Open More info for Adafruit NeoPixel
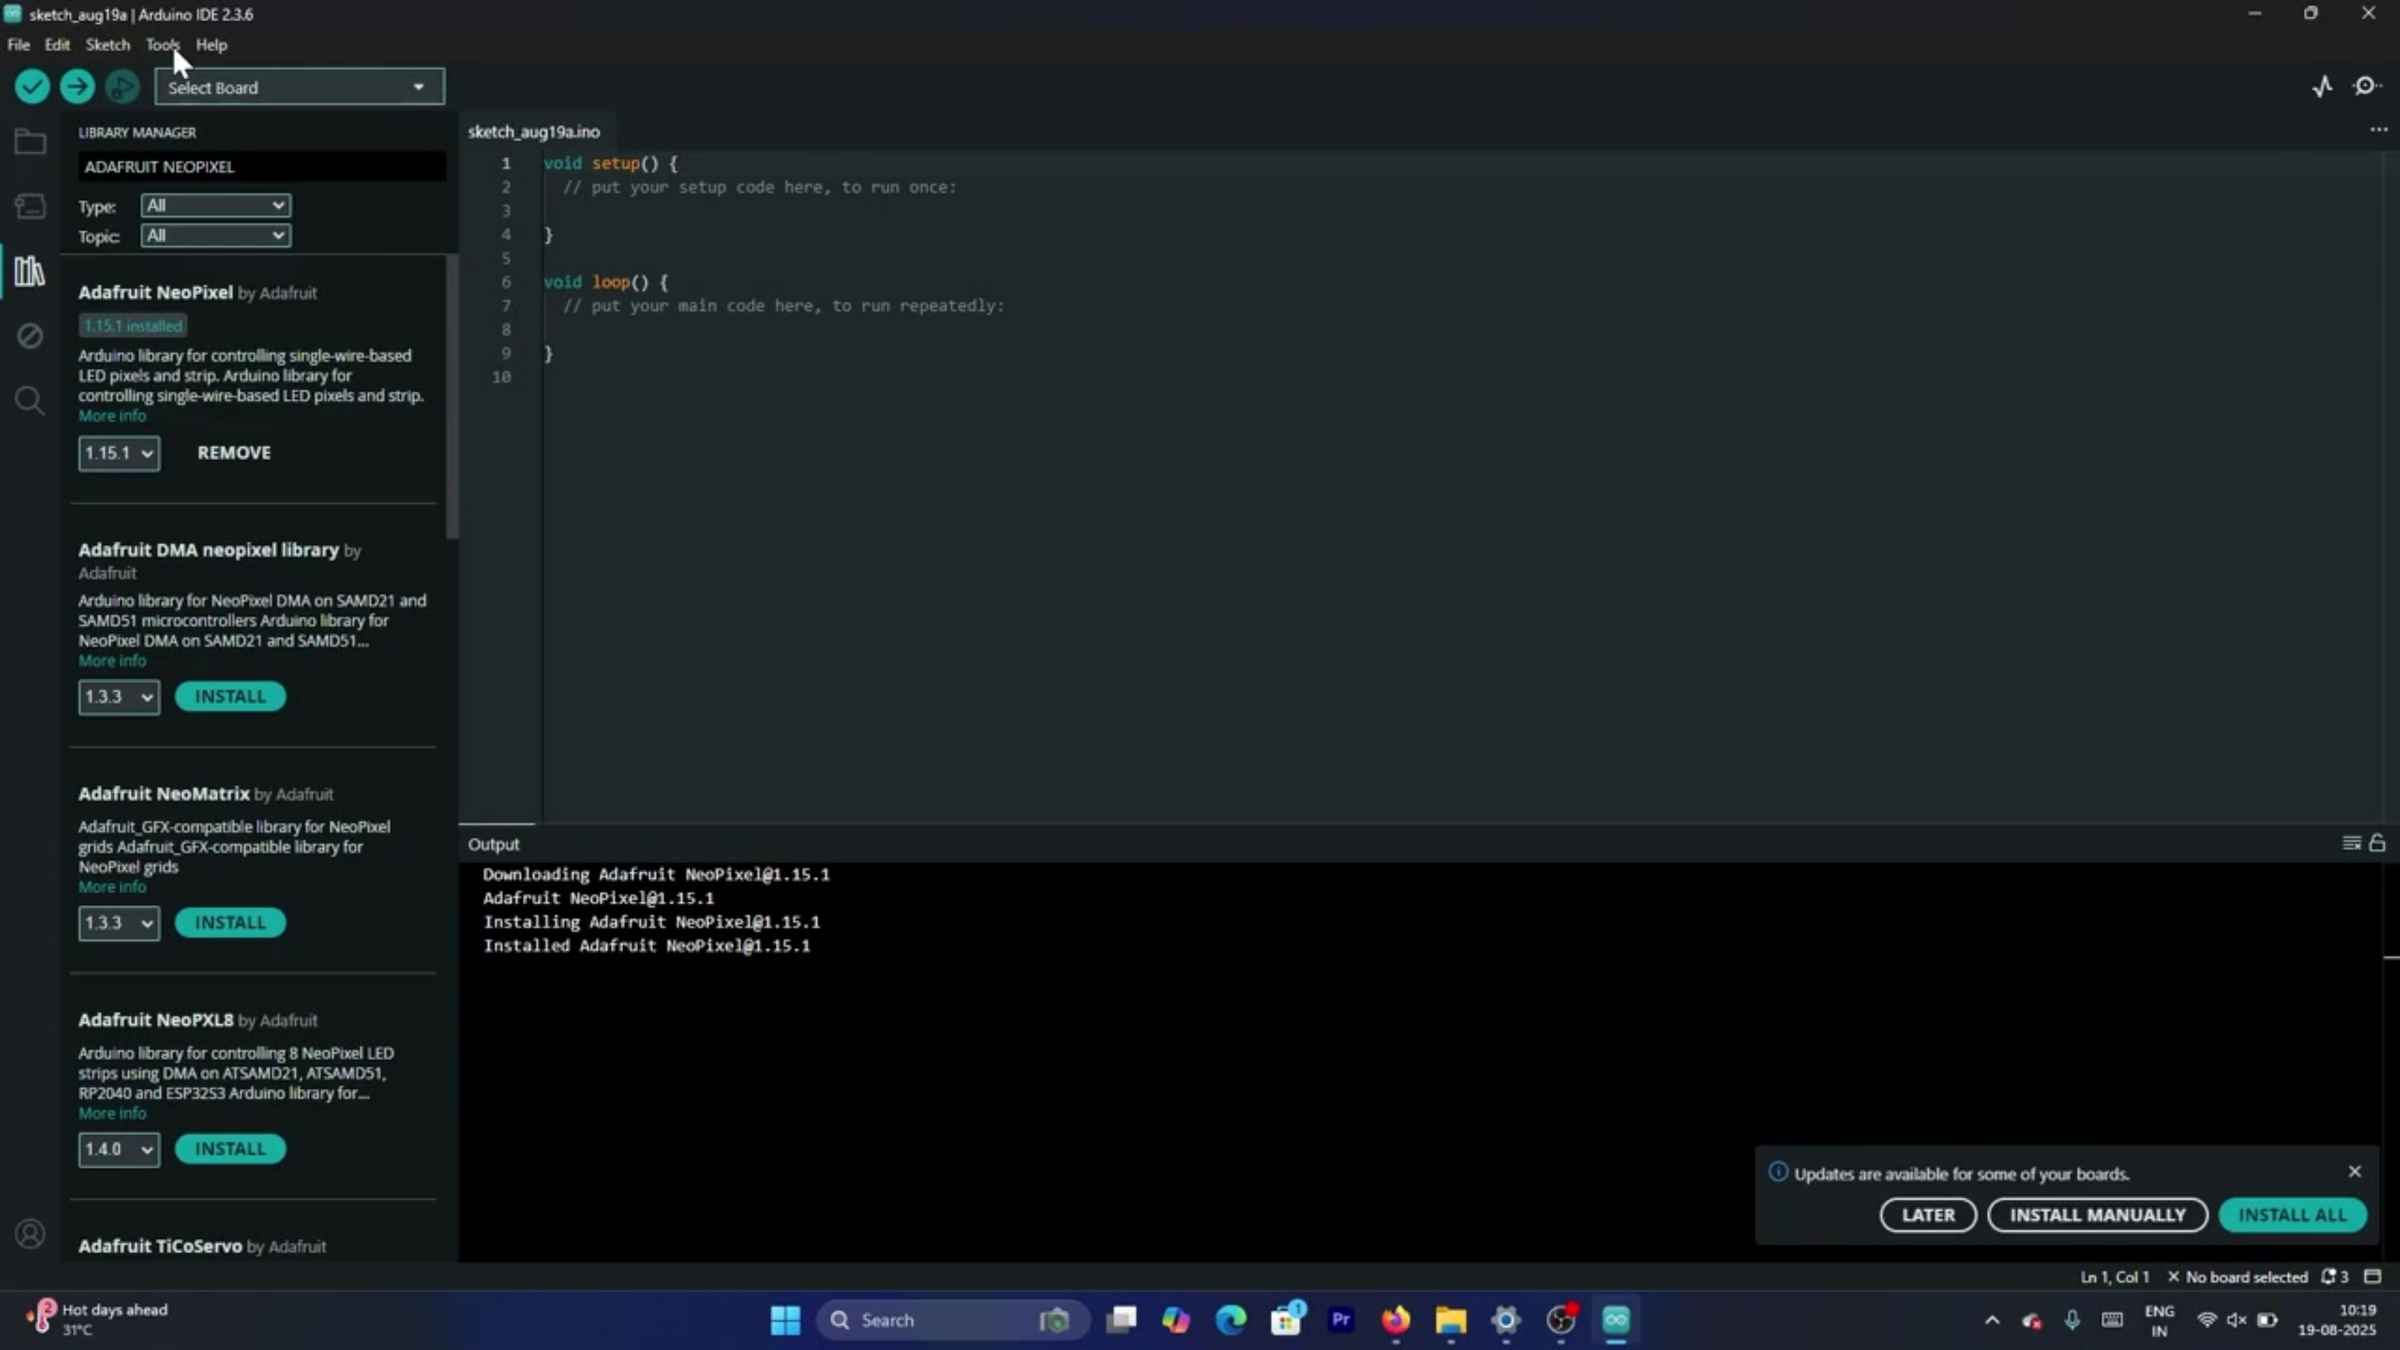This screenshot has width=2400, height=1350. [x=112, y=416]
